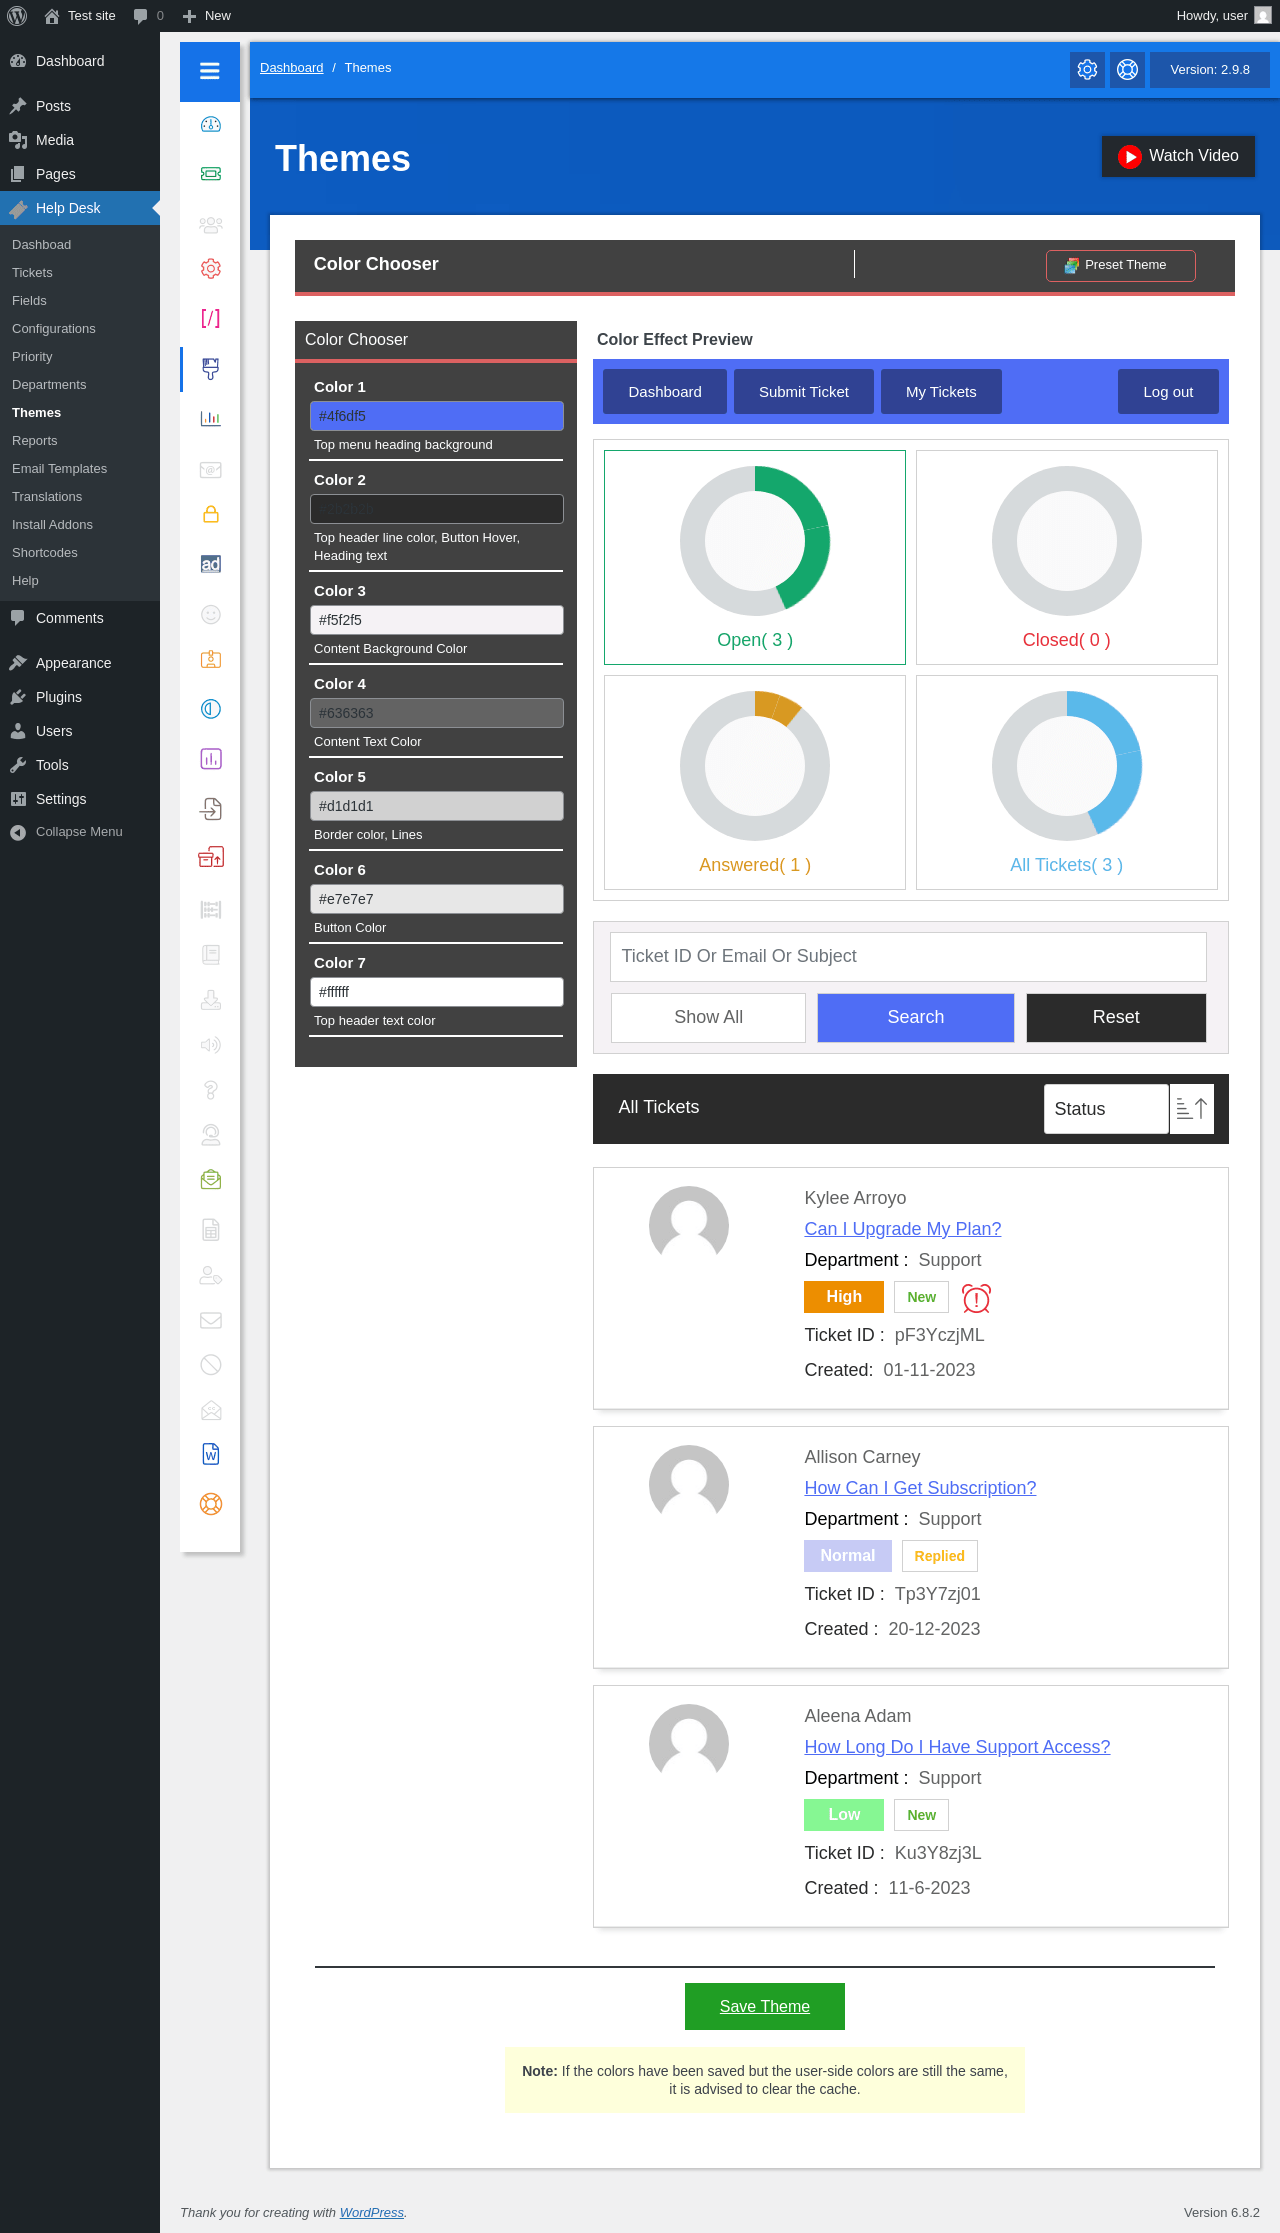Open Departments submenu item
Viewport: 1280px width, 2233px height.
[x=49, y=385]
